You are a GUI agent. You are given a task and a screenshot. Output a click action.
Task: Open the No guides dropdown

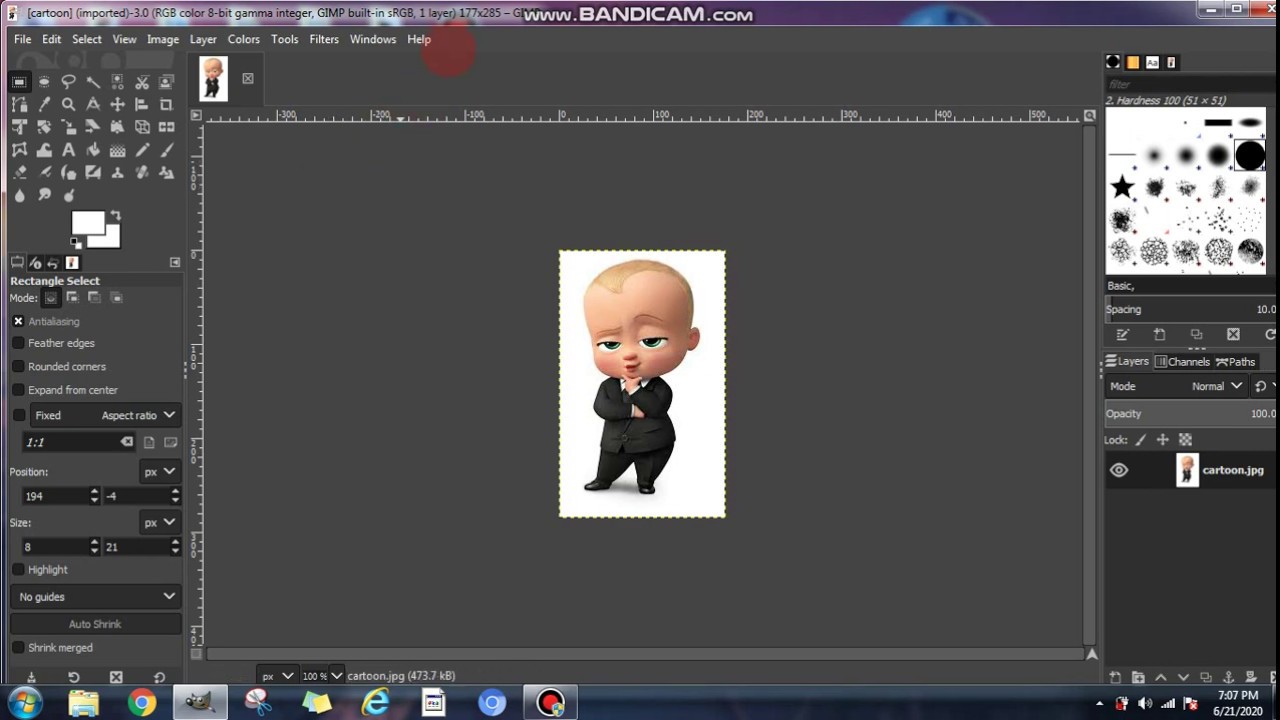96,597
